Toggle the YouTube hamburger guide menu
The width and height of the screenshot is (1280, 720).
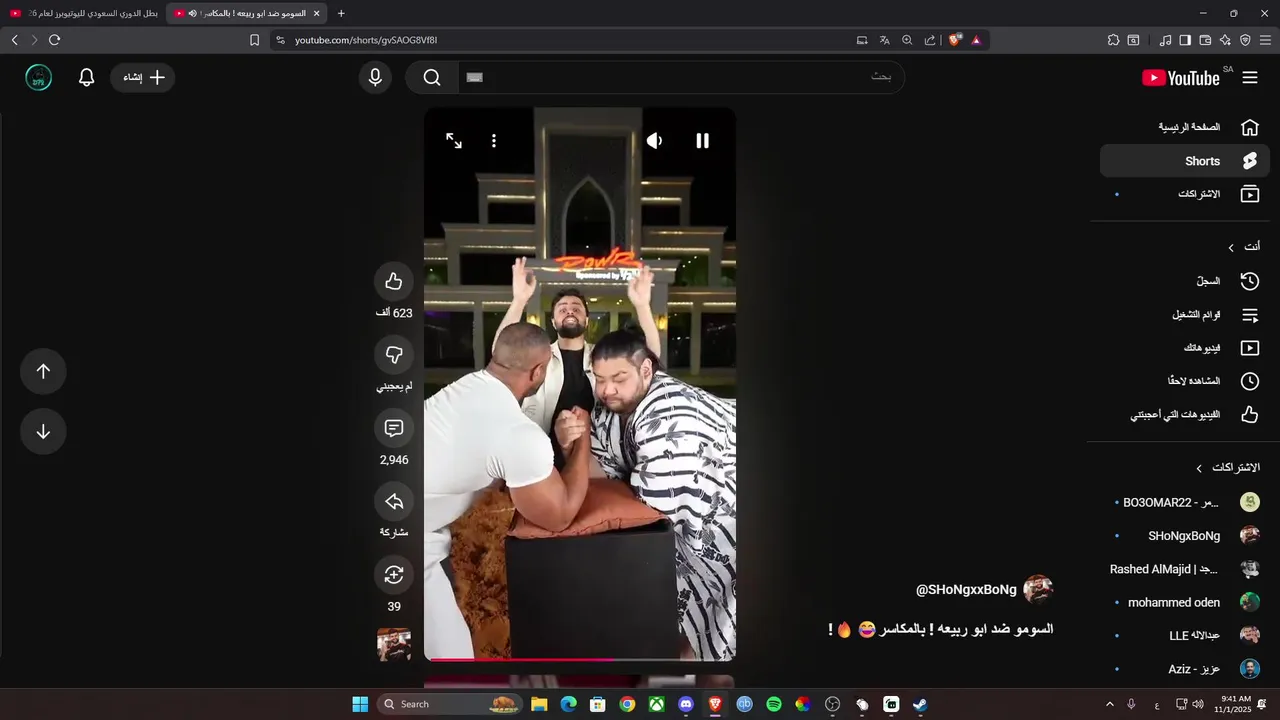[1250, 78]
